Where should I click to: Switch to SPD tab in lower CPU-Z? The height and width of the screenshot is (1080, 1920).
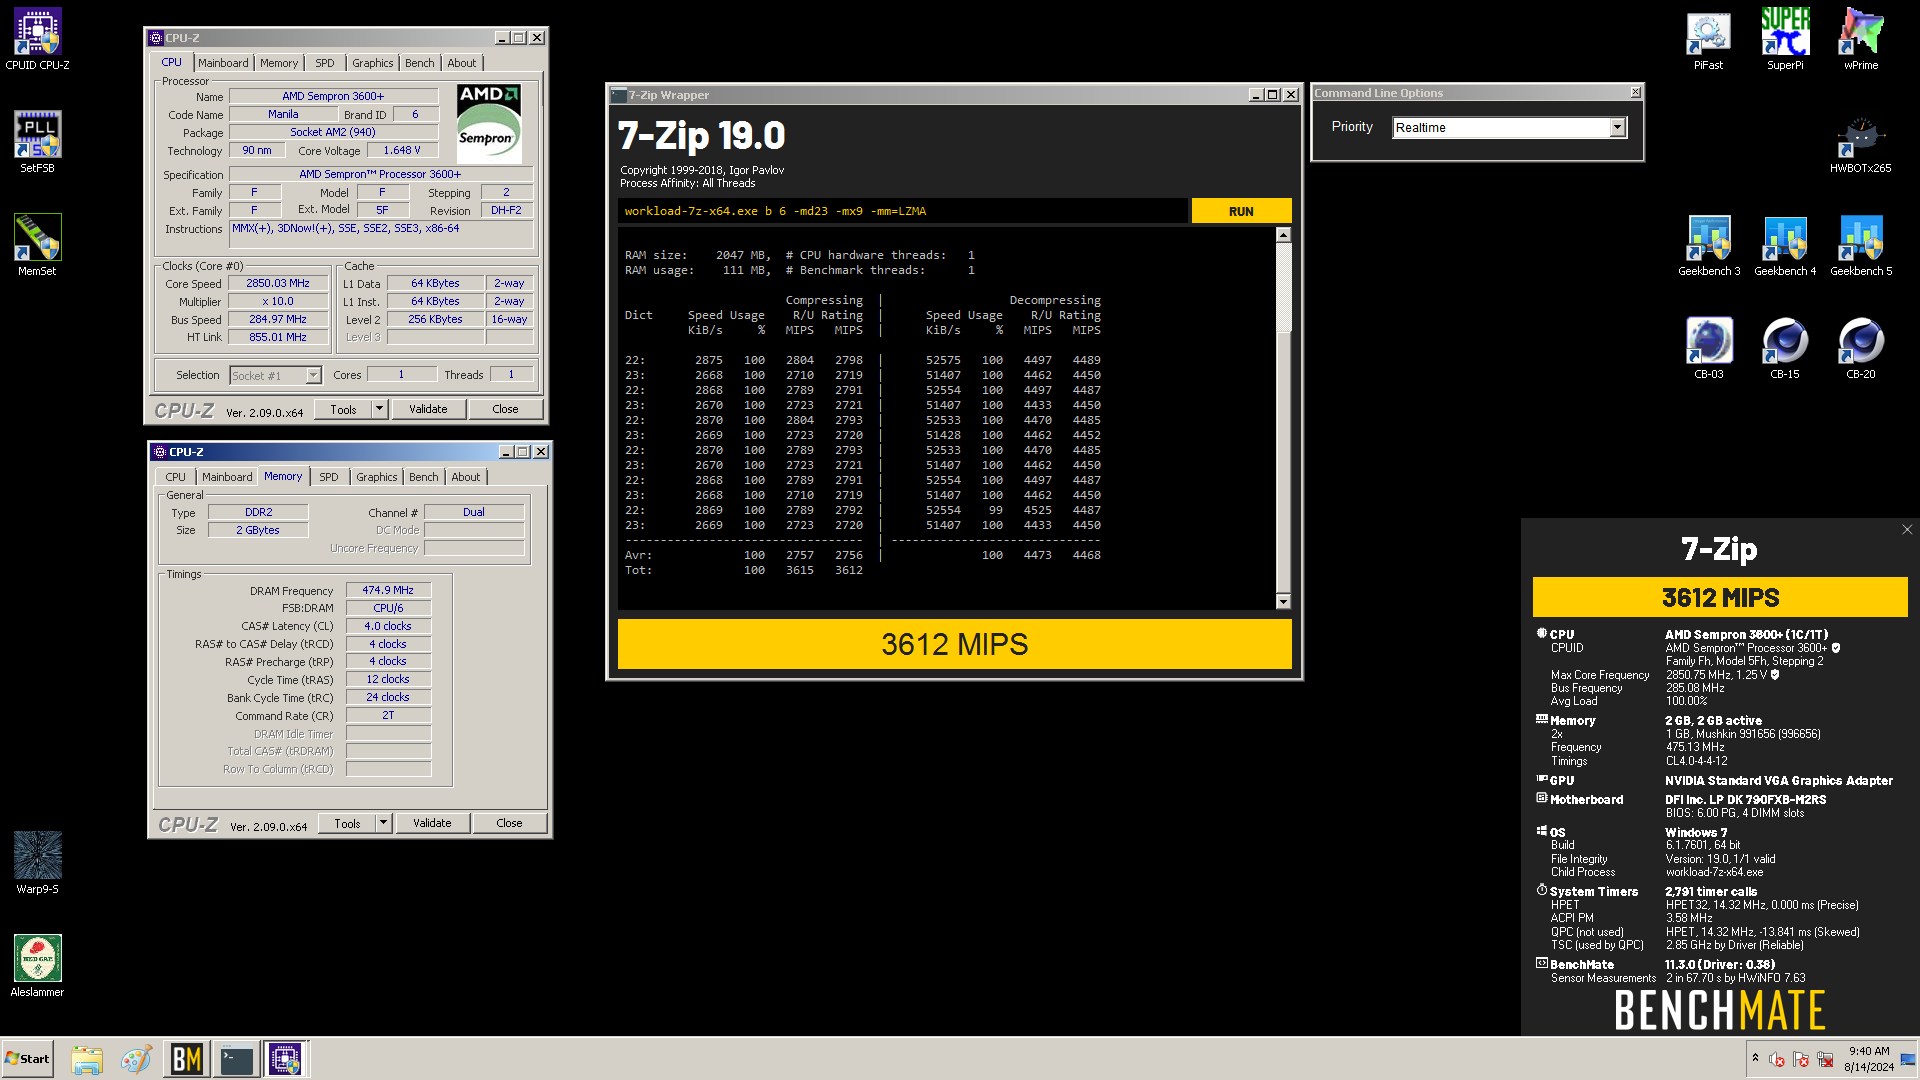329,477
